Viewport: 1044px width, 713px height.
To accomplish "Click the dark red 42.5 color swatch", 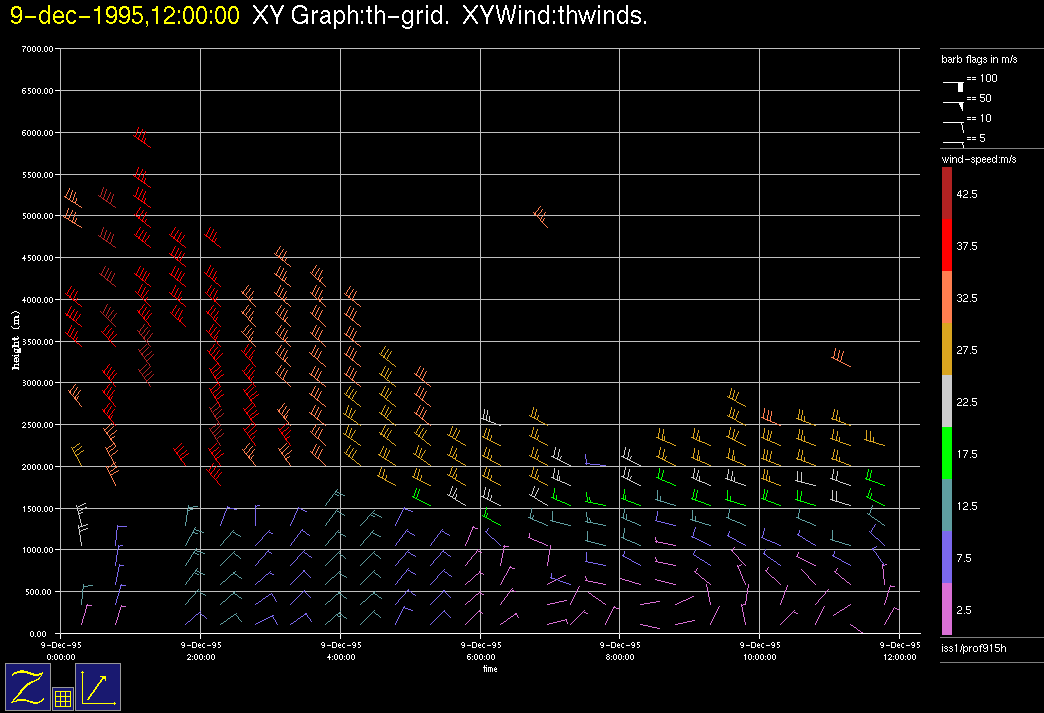I will tap(947, 193).
